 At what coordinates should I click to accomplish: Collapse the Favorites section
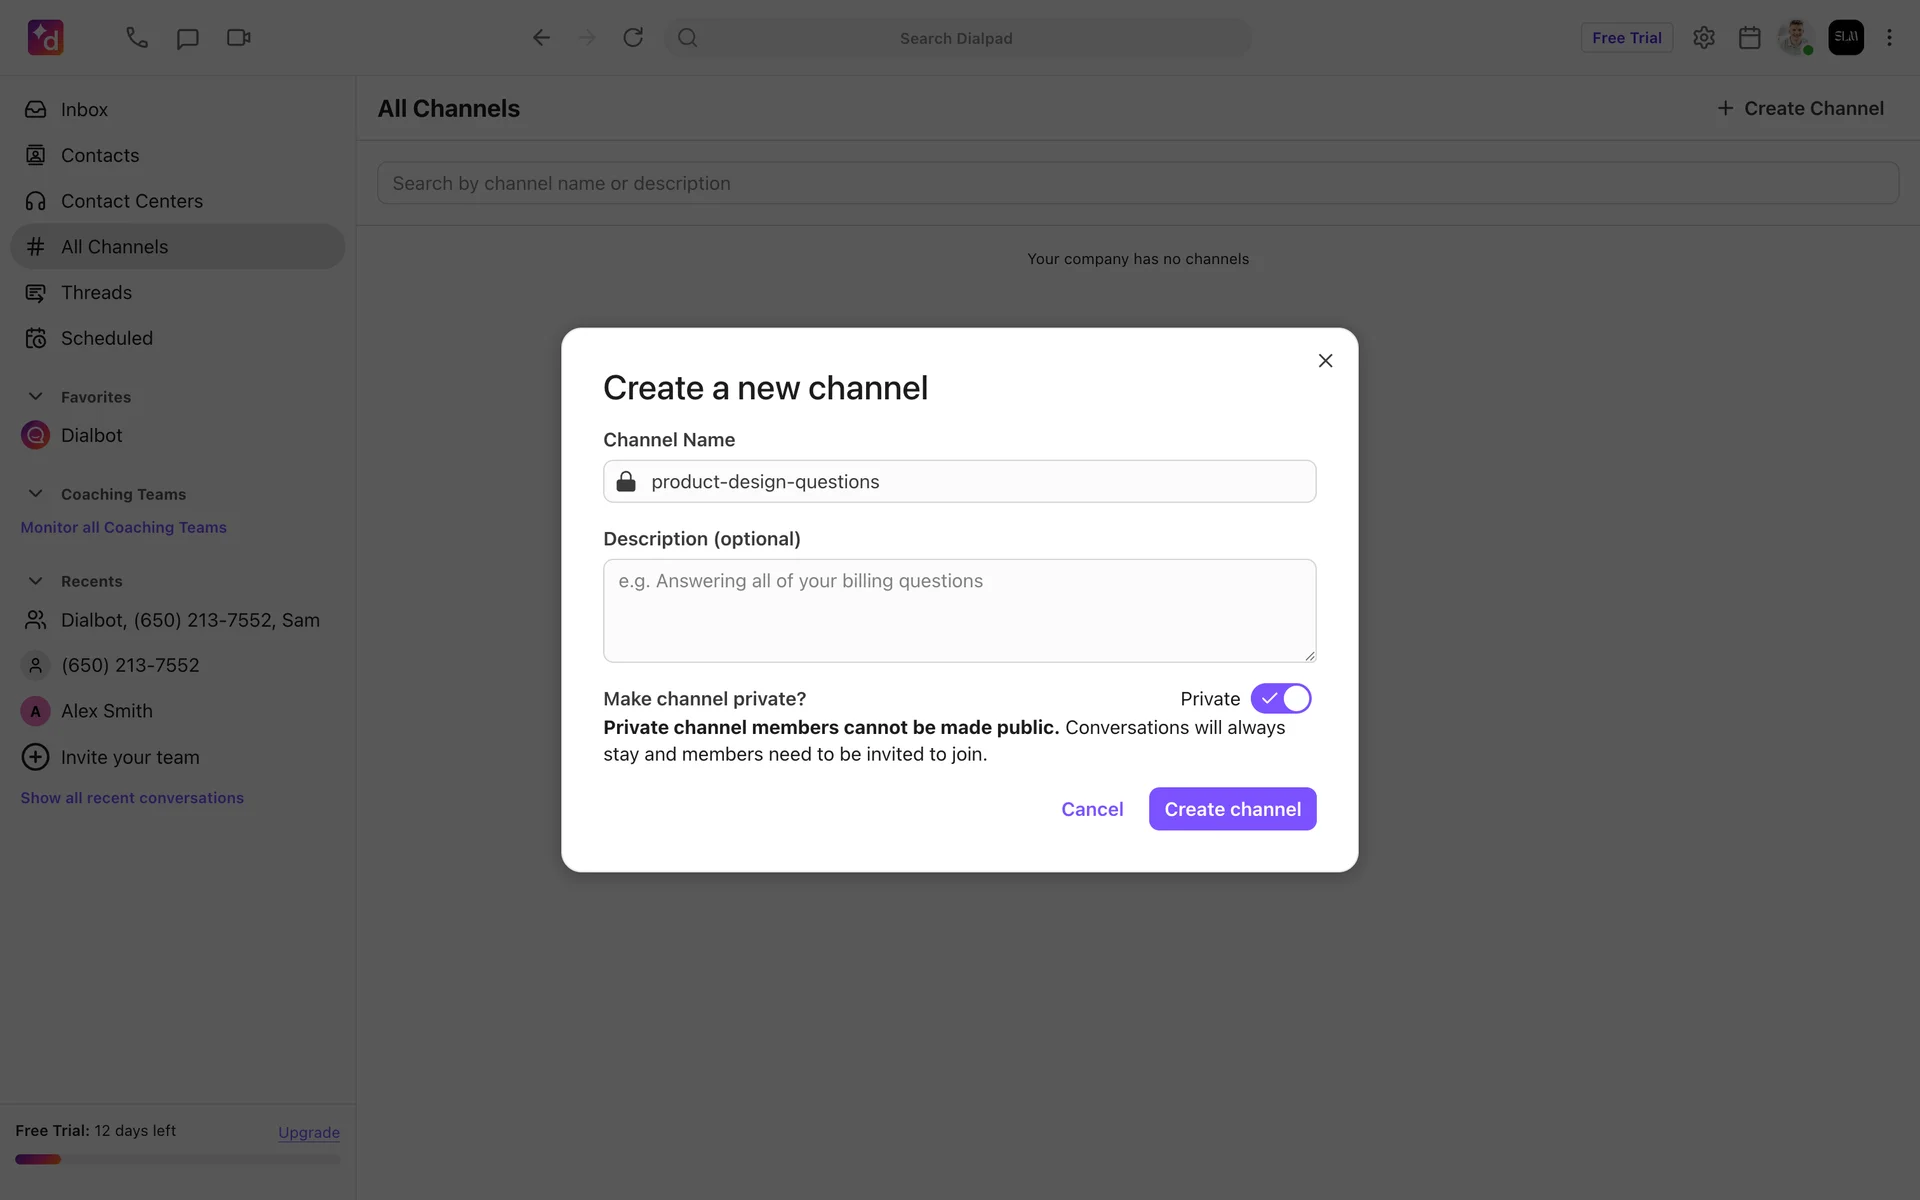(35, 397)
